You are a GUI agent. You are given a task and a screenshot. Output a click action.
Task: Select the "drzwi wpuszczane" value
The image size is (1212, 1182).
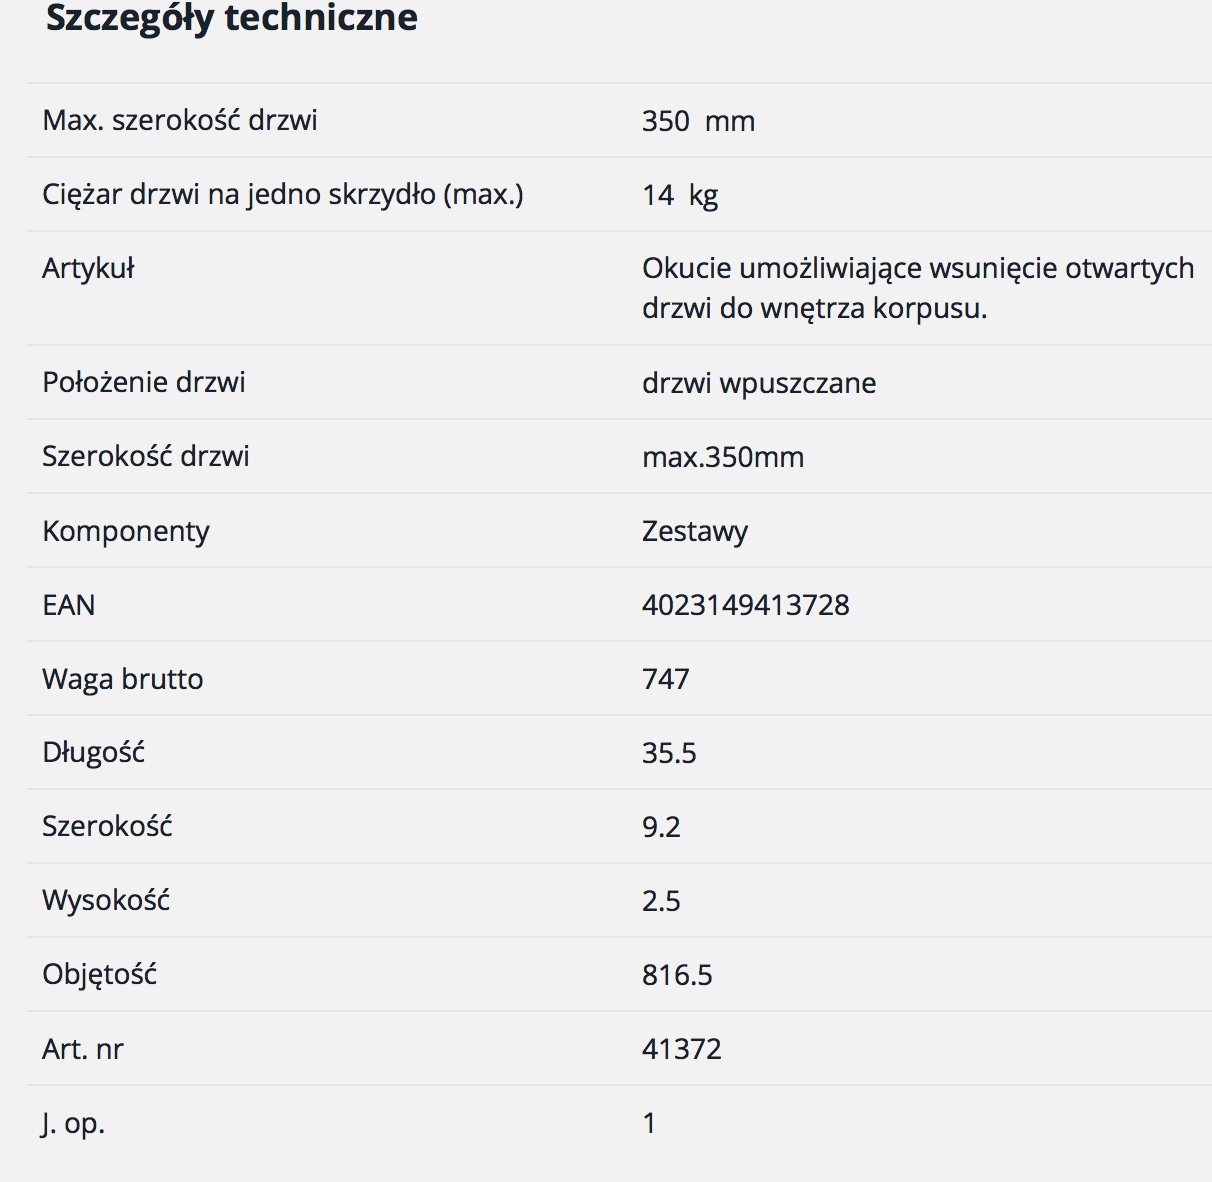tap(759, 383)
